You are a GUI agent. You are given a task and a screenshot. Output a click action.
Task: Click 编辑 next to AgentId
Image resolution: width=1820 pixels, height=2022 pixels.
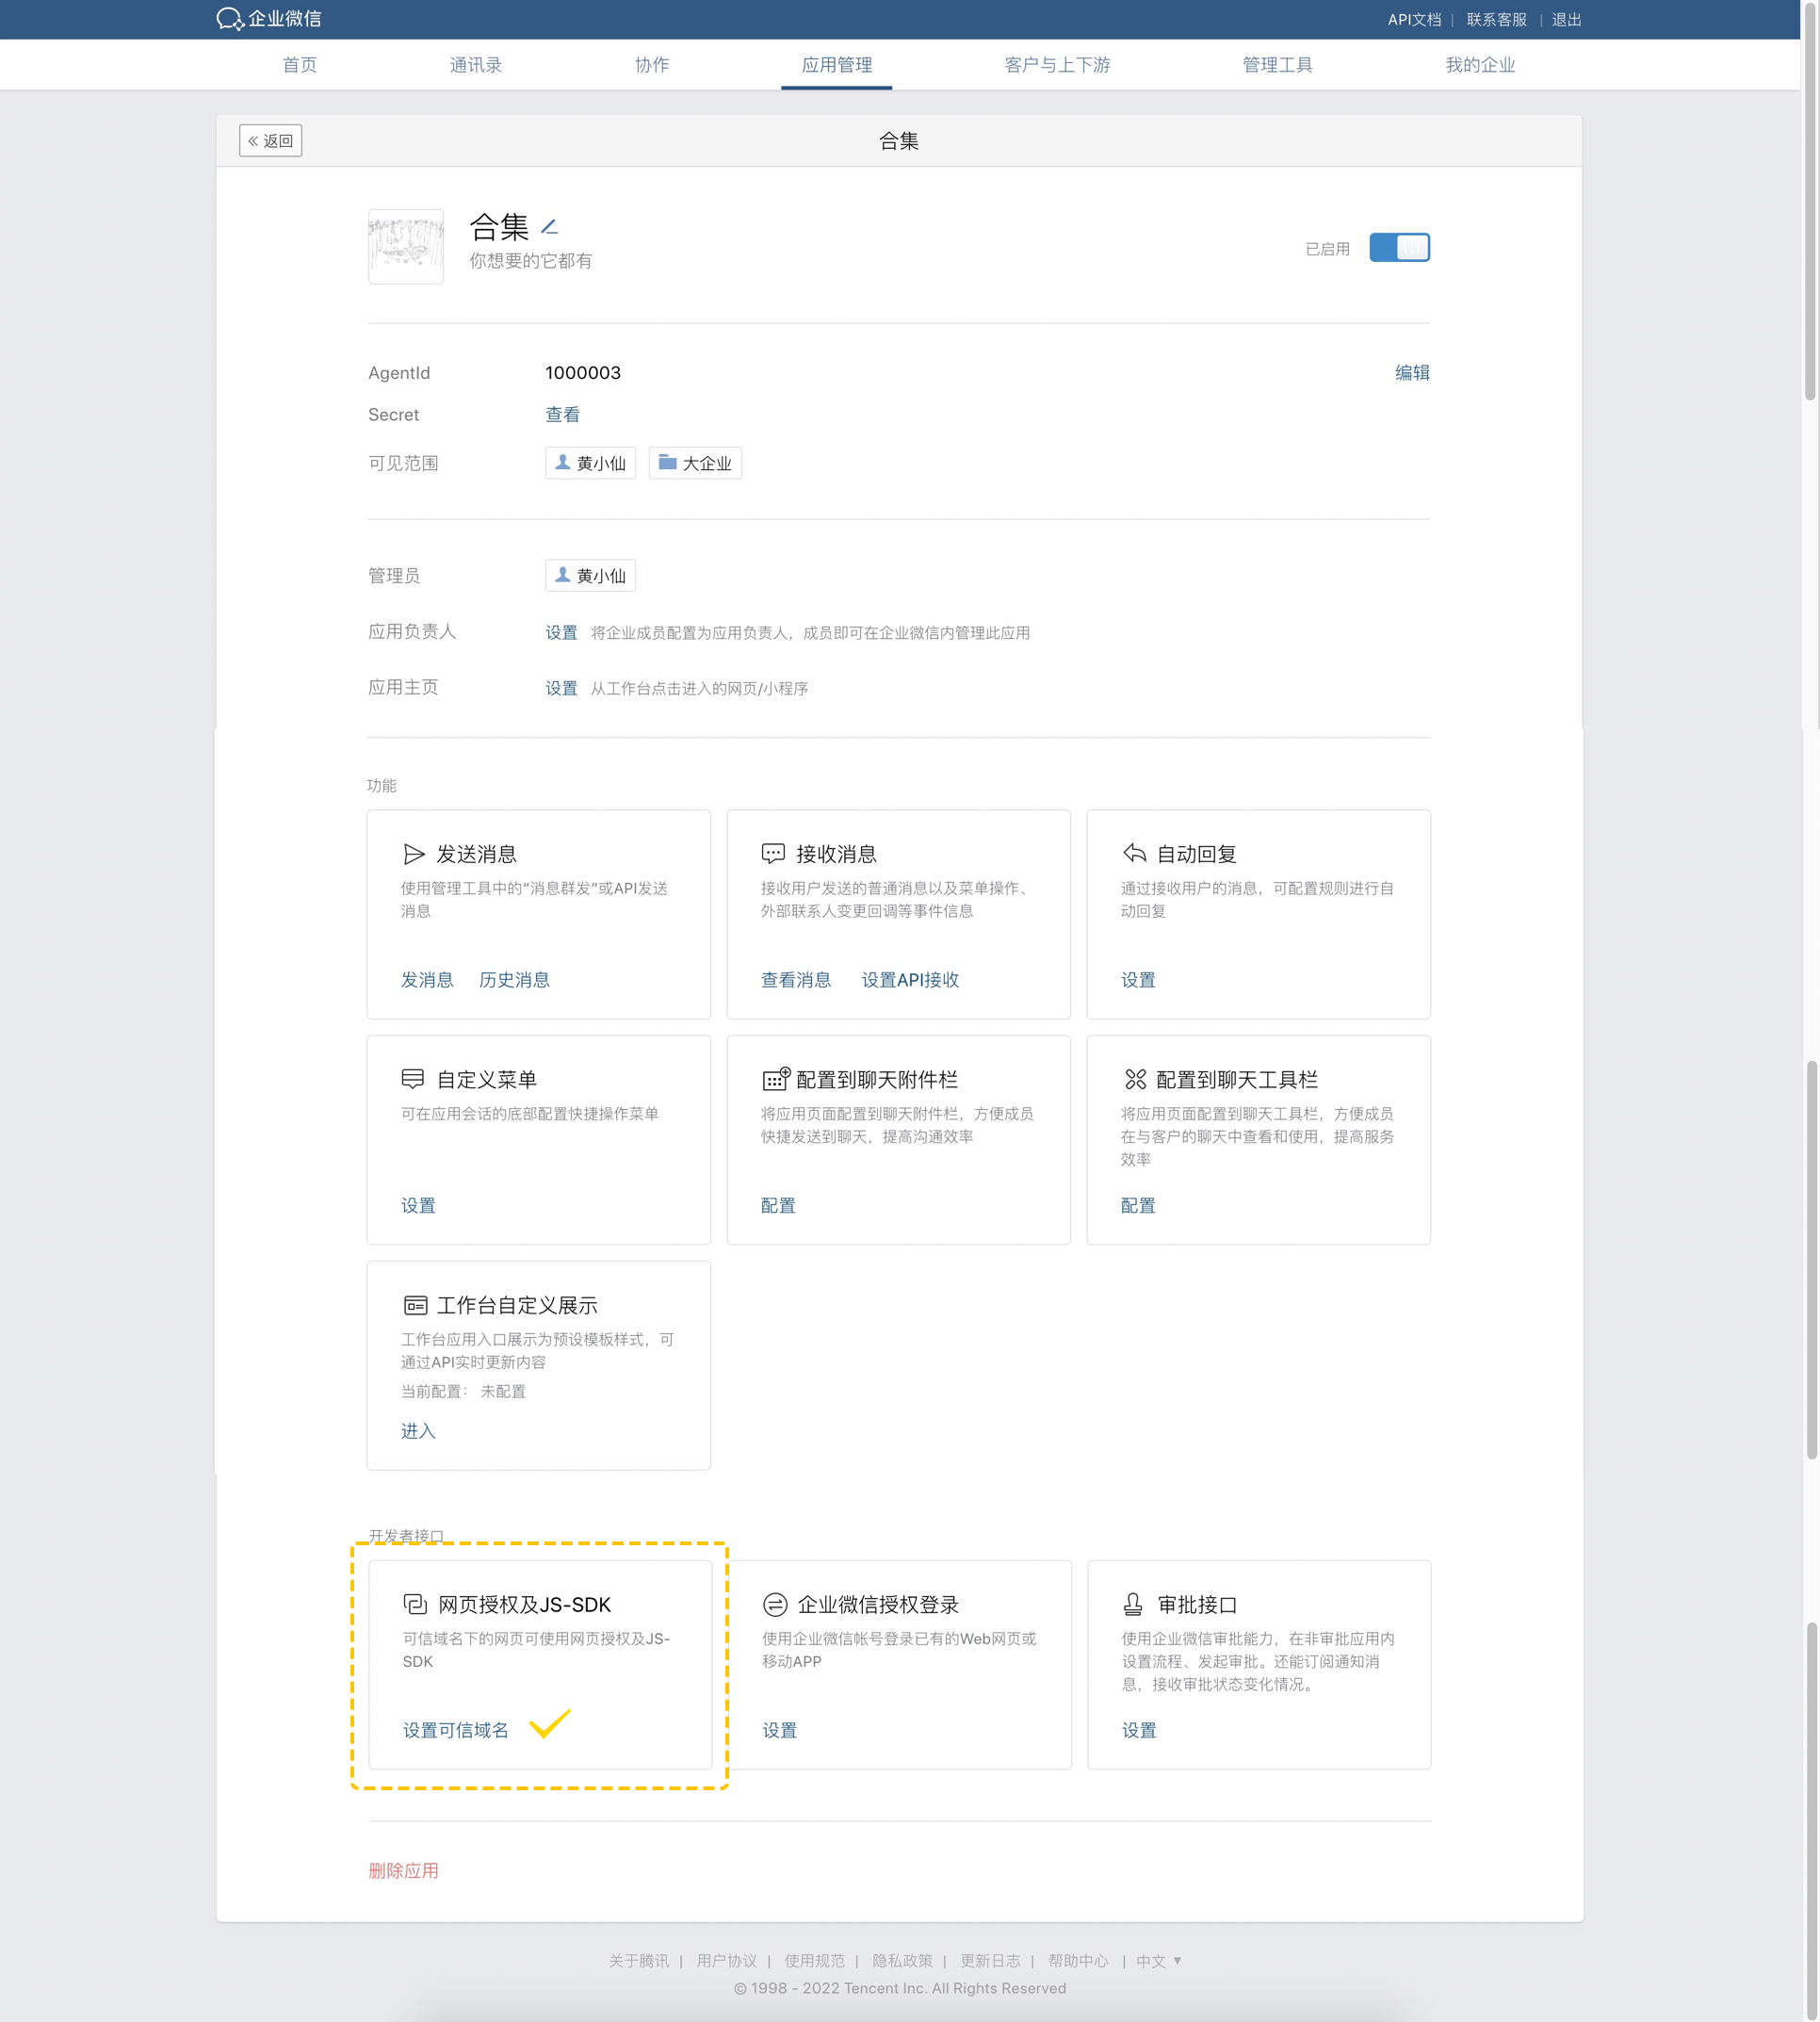click(x=1411, y=373)
